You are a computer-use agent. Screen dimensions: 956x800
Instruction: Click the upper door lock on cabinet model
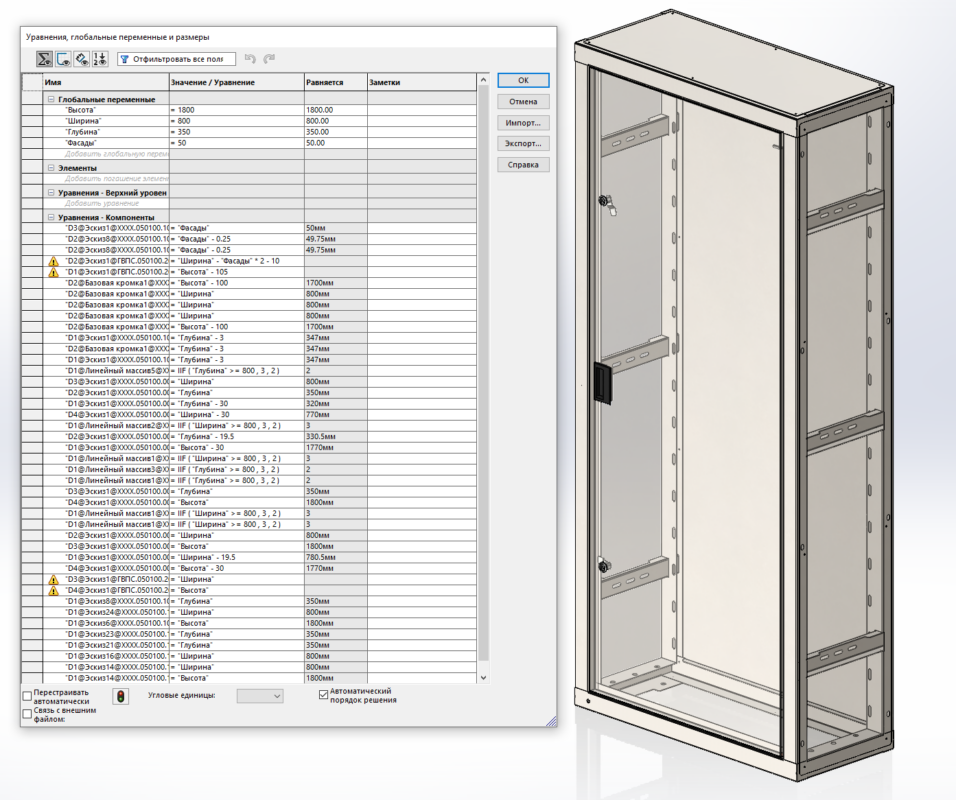[x=606, y=203]
